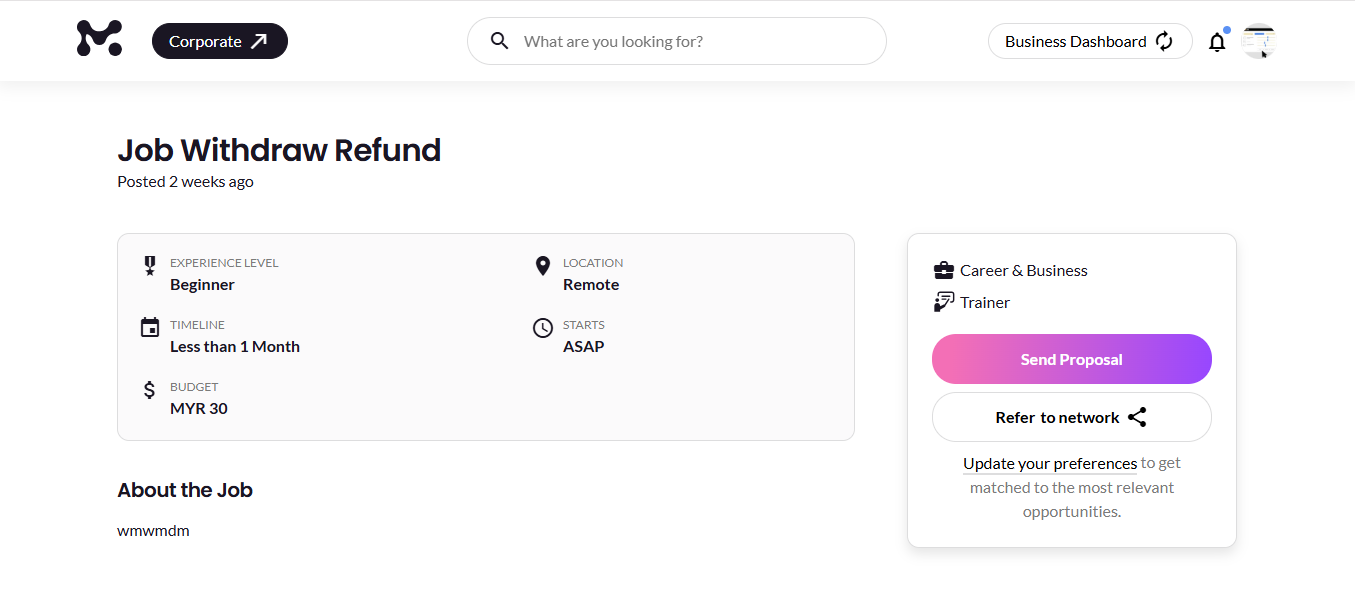1355x615 pixels.
Task: Click the briefcase icon next to Career & Business
Action: pyautogui.click(x=943, y=270)
